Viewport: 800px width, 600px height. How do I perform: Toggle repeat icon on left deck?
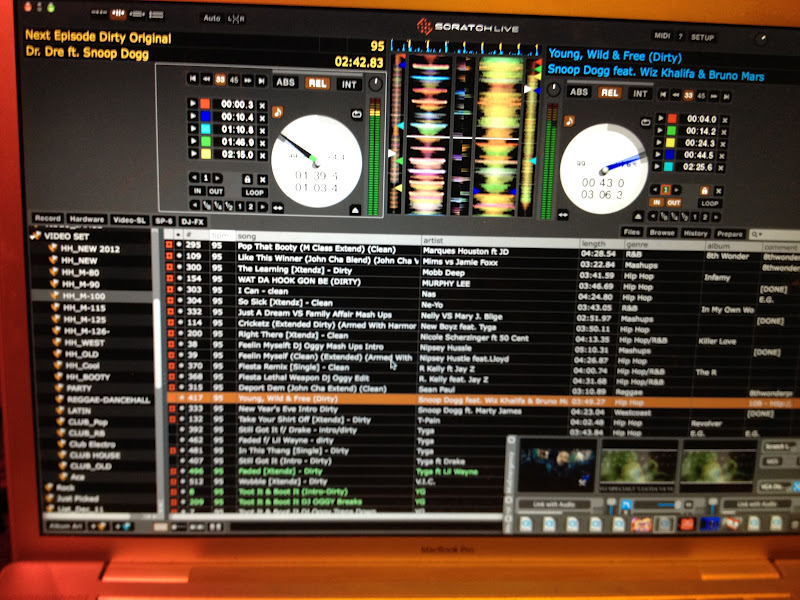(x=357, y=114)
